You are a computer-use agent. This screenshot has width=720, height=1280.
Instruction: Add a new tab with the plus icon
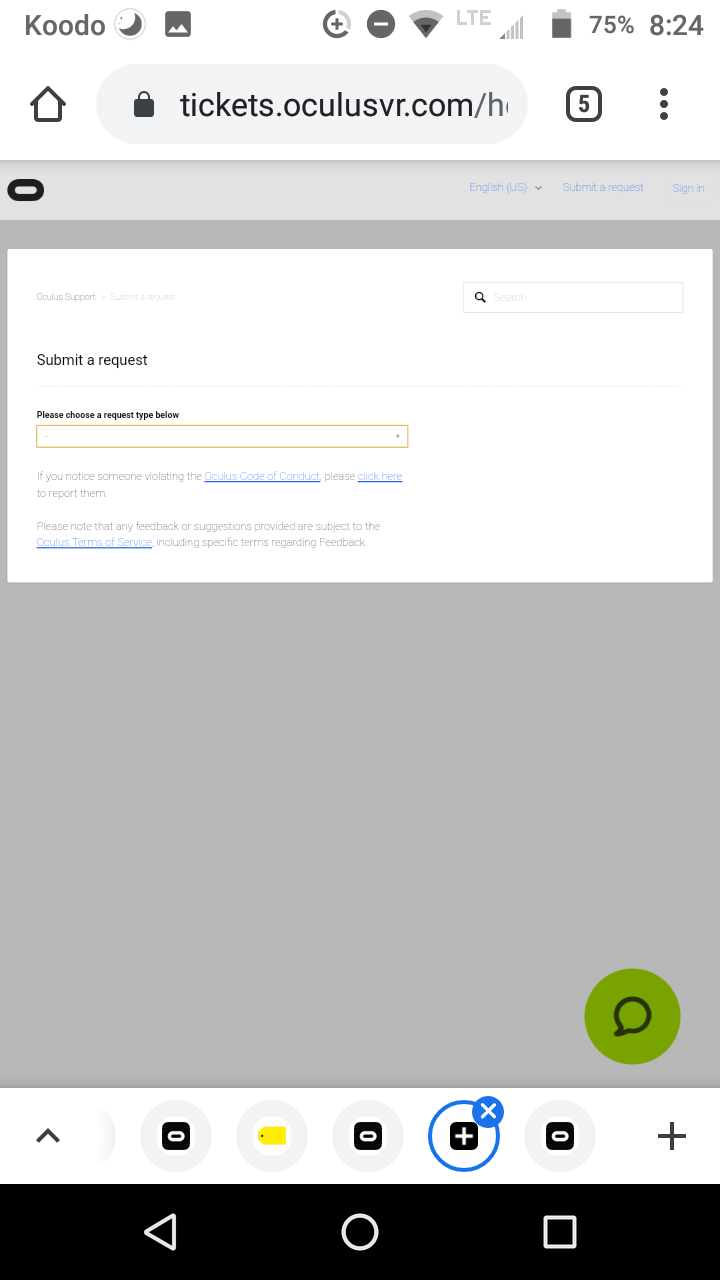coord(672,1136)
